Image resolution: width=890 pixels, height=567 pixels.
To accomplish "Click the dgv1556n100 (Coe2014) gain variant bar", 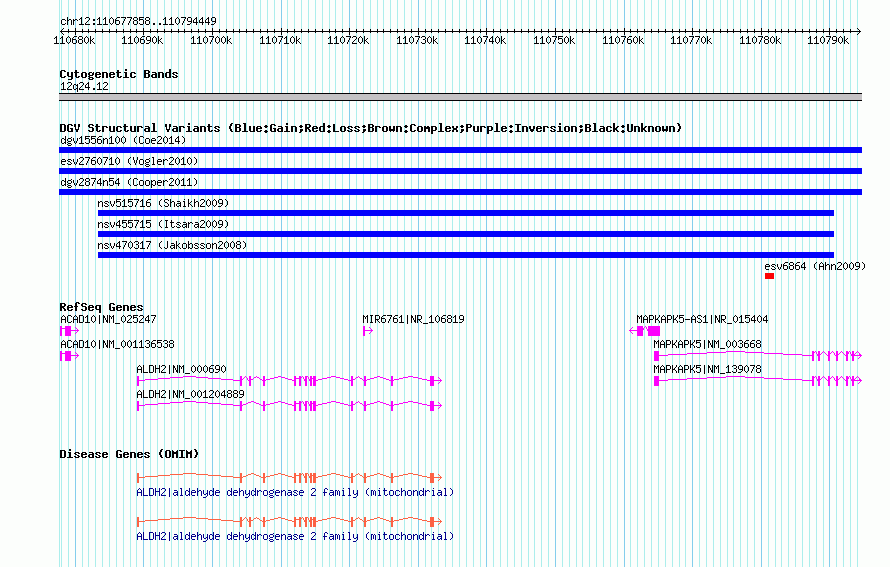I will (x=460, y=150).
